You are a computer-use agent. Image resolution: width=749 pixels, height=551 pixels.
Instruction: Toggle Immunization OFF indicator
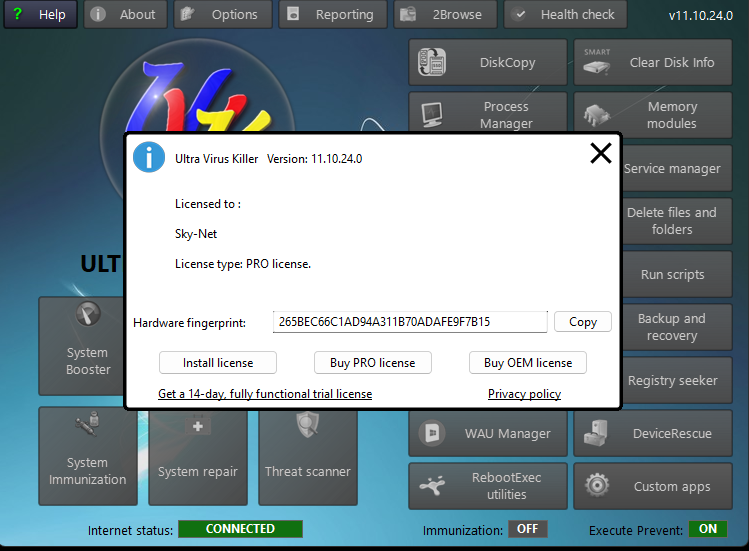[x=527, y=529]
